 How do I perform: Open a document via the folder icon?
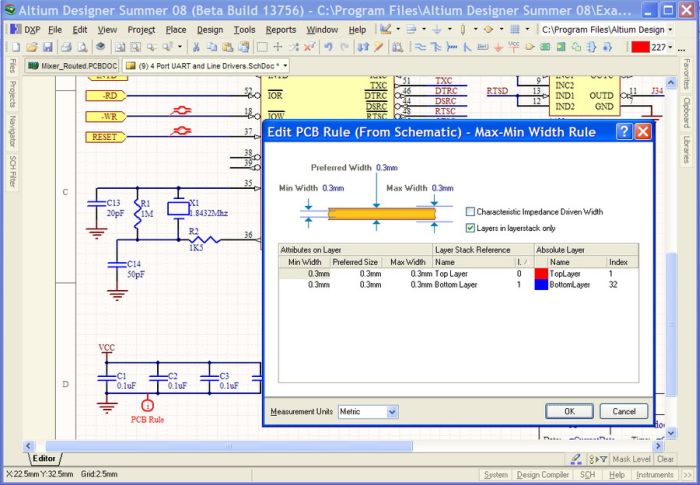[x=32, y=47]
